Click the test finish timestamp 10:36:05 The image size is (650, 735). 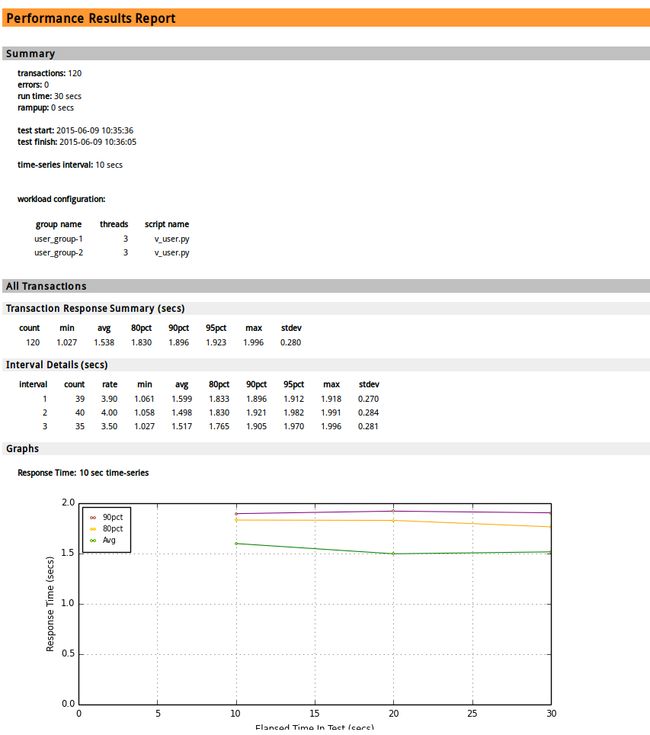120,142
